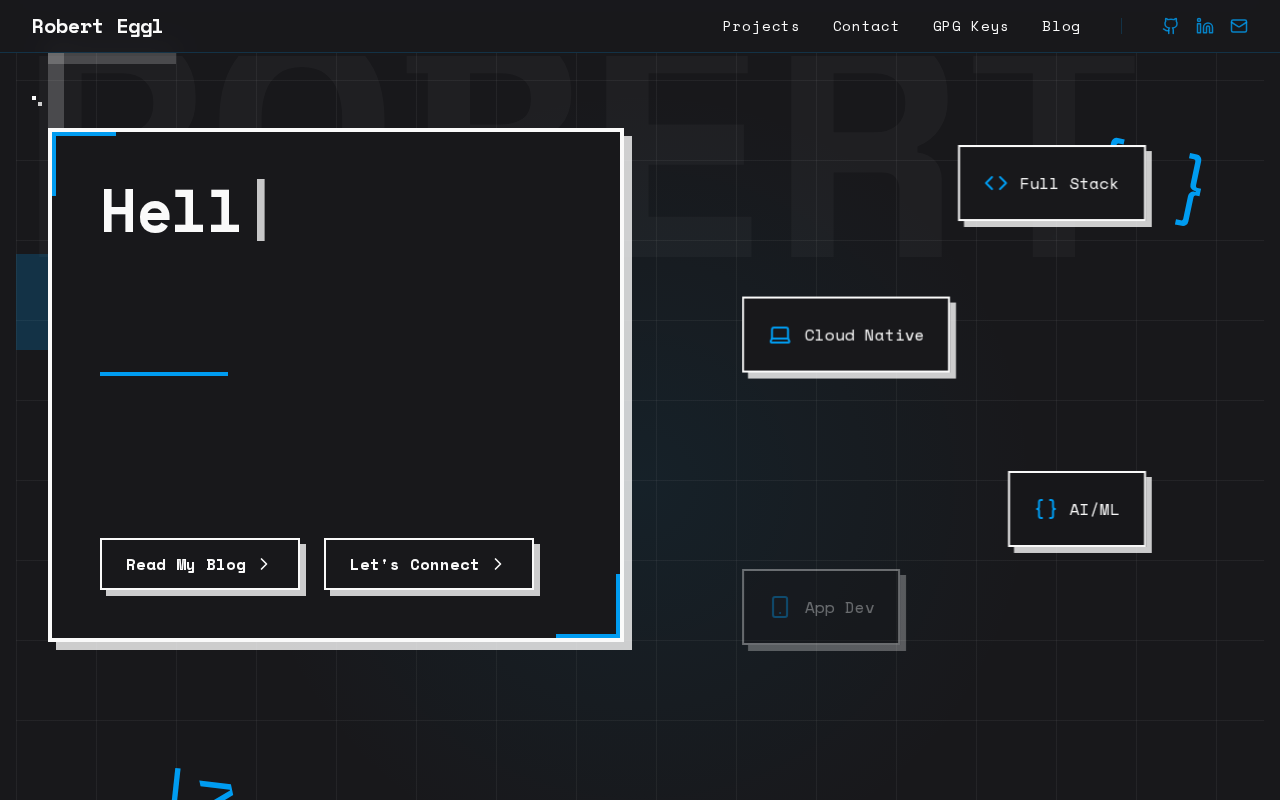This screenshot has height=800, width=1280.
Task: Select the AI/ML skill badge
Action: (1077, 509)
